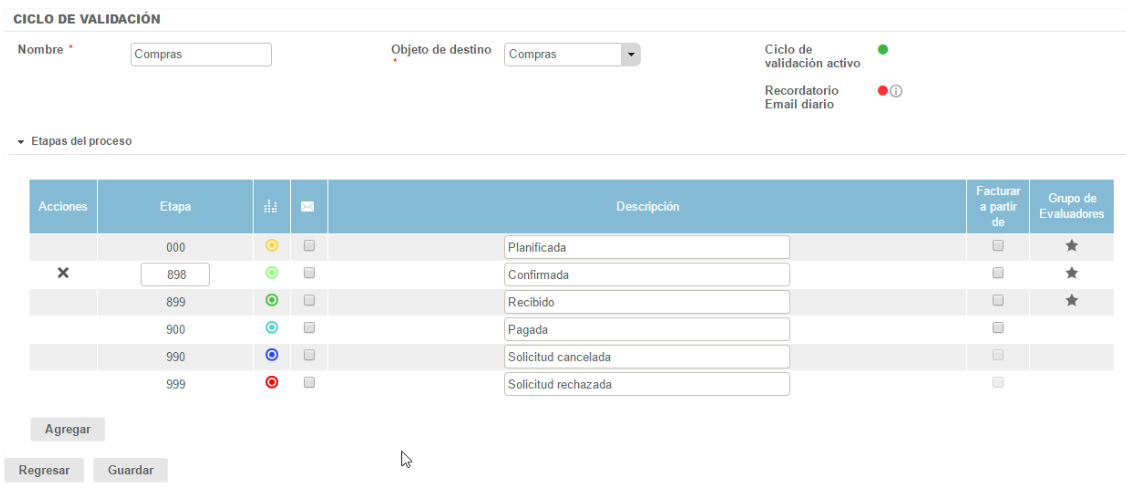Screen dimensions: 1126x493
Task: Enable email checkbox for the Planificada stage
Action: click(309, 246)
